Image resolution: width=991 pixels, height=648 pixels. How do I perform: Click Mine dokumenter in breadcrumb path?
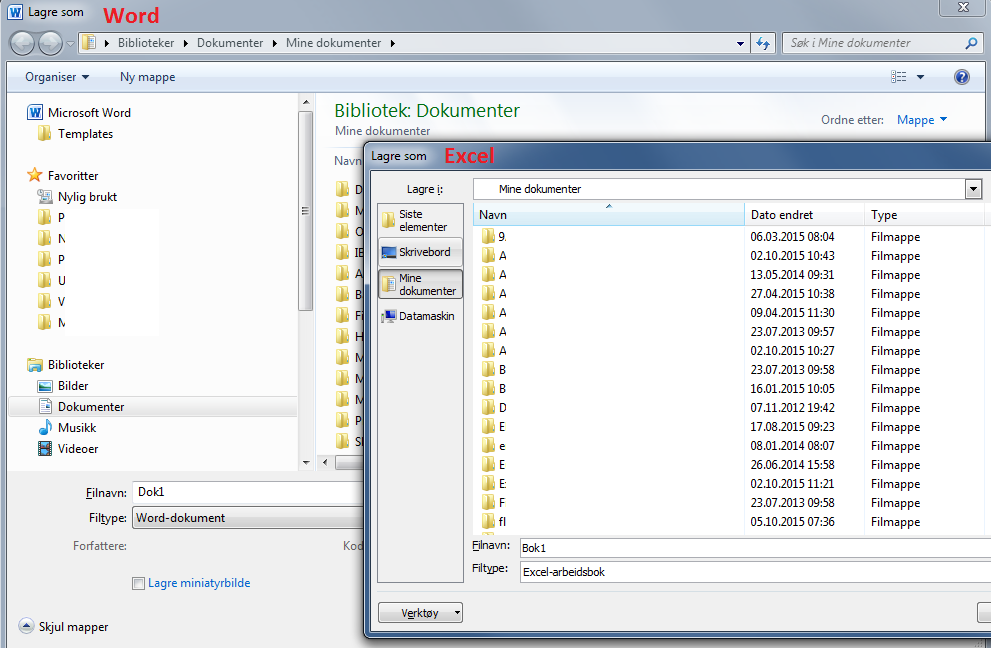click(x=334, y=43)
